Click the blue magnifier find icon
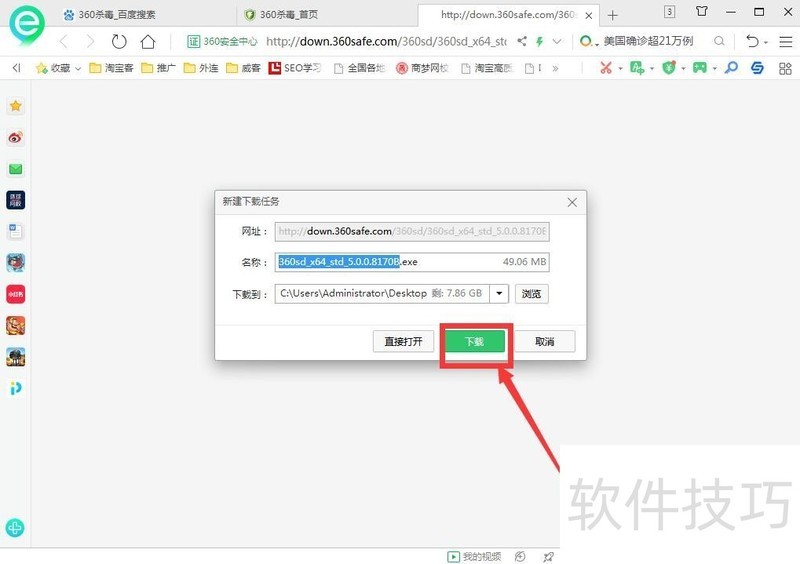Viewport: 800px width, 564px height. 731,67
